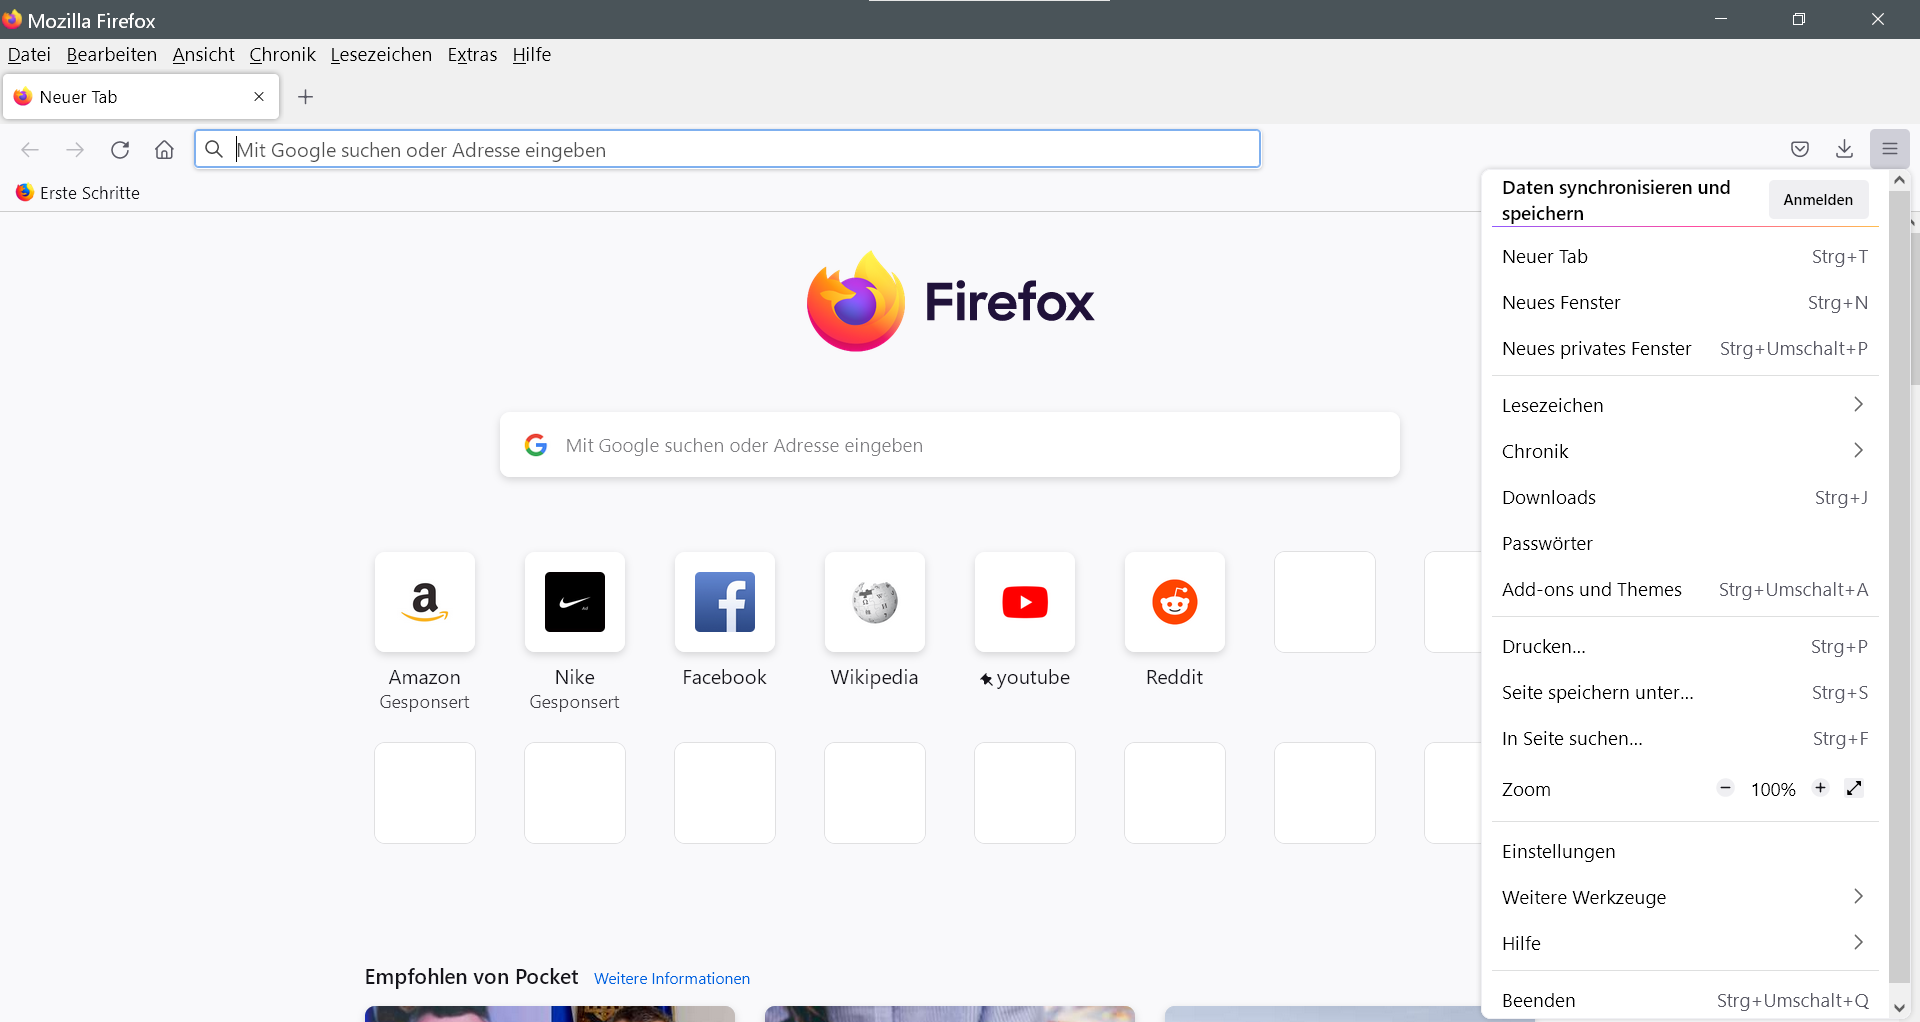
Task: Open the Ansicht menu
Action: (204, 55)
